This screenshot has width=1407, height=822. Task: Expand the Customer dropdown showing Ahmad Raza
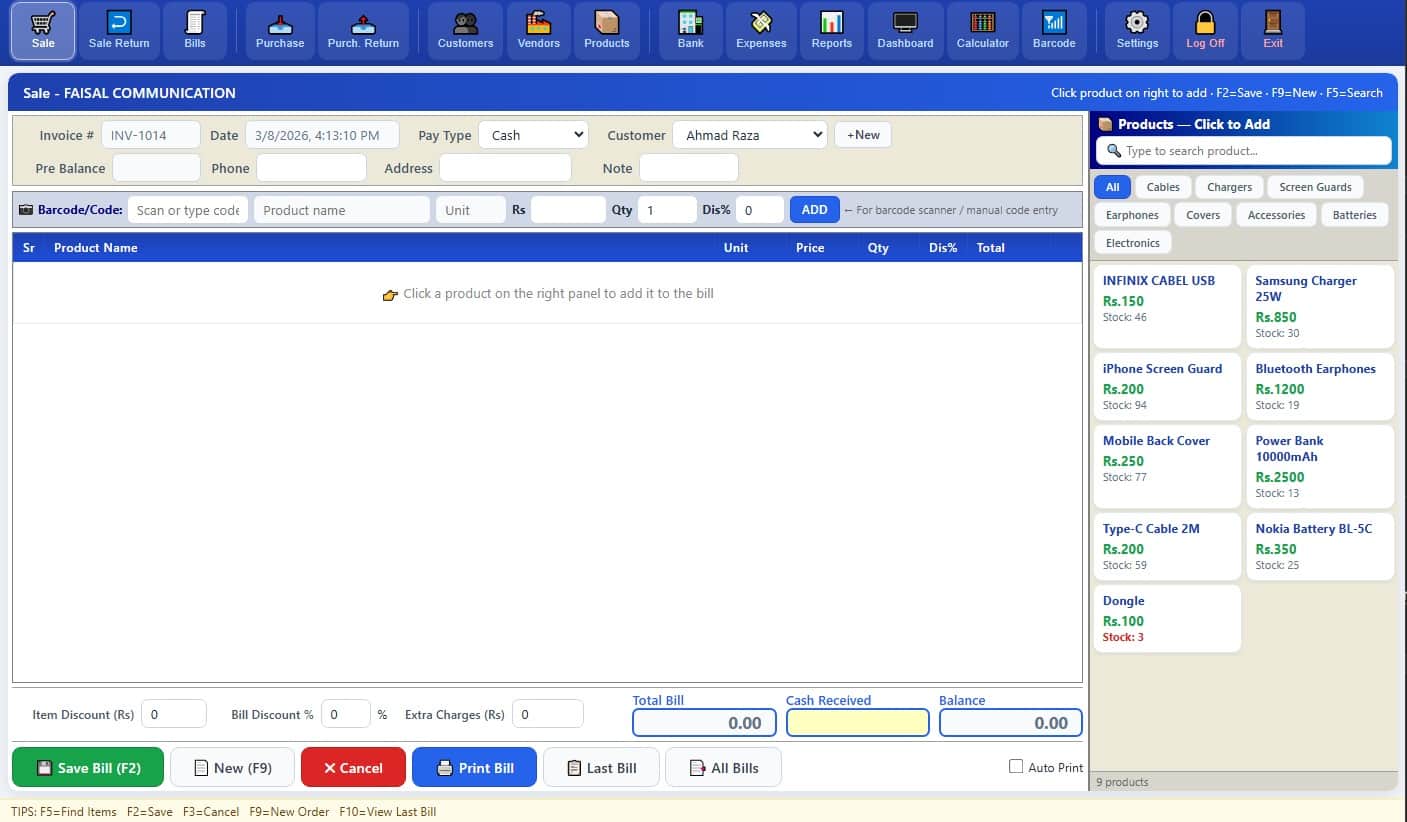(x=749, y=134)
